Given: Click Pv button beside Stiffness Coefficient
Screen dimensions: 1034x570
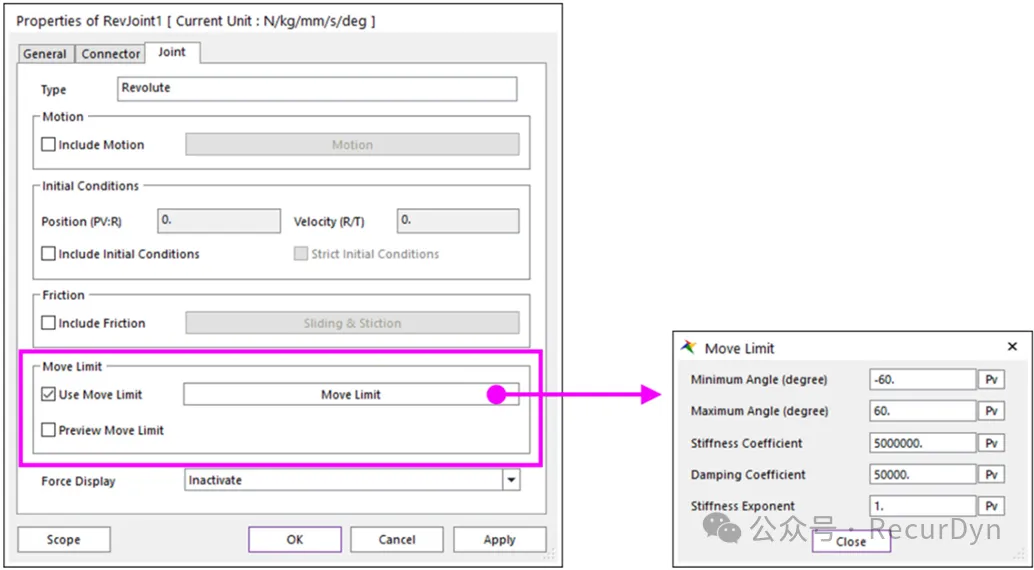Looking at the screenshot, I should click(x=990, y=443).
